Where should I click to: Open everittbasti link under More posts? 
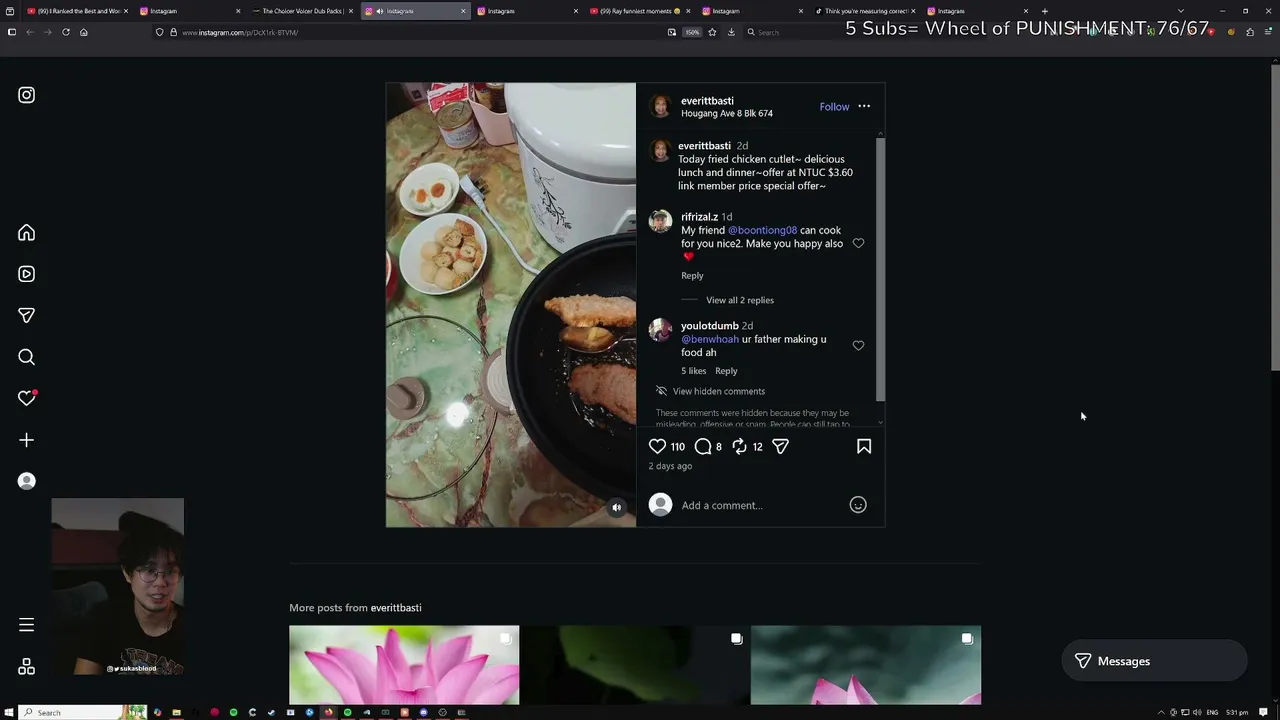click(x=396, y=608)
